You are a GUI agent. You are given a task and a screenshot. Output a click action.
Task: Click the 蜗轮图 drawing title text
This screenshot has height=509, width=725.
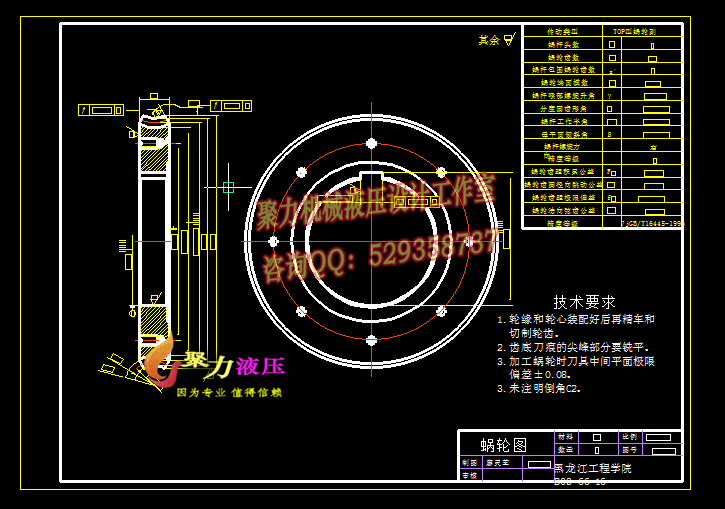point(504,445)
